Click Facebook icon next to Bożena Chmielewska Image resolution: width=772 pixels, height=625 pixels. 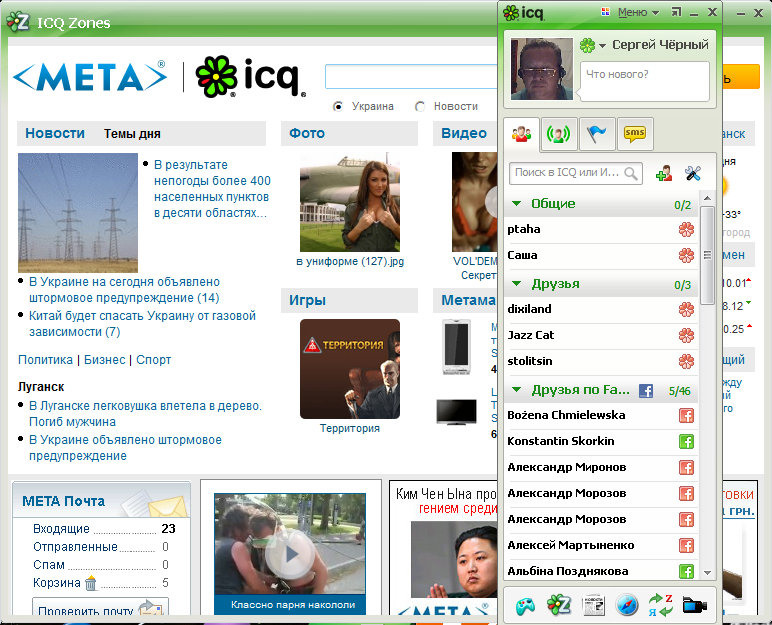pos(686,416)
